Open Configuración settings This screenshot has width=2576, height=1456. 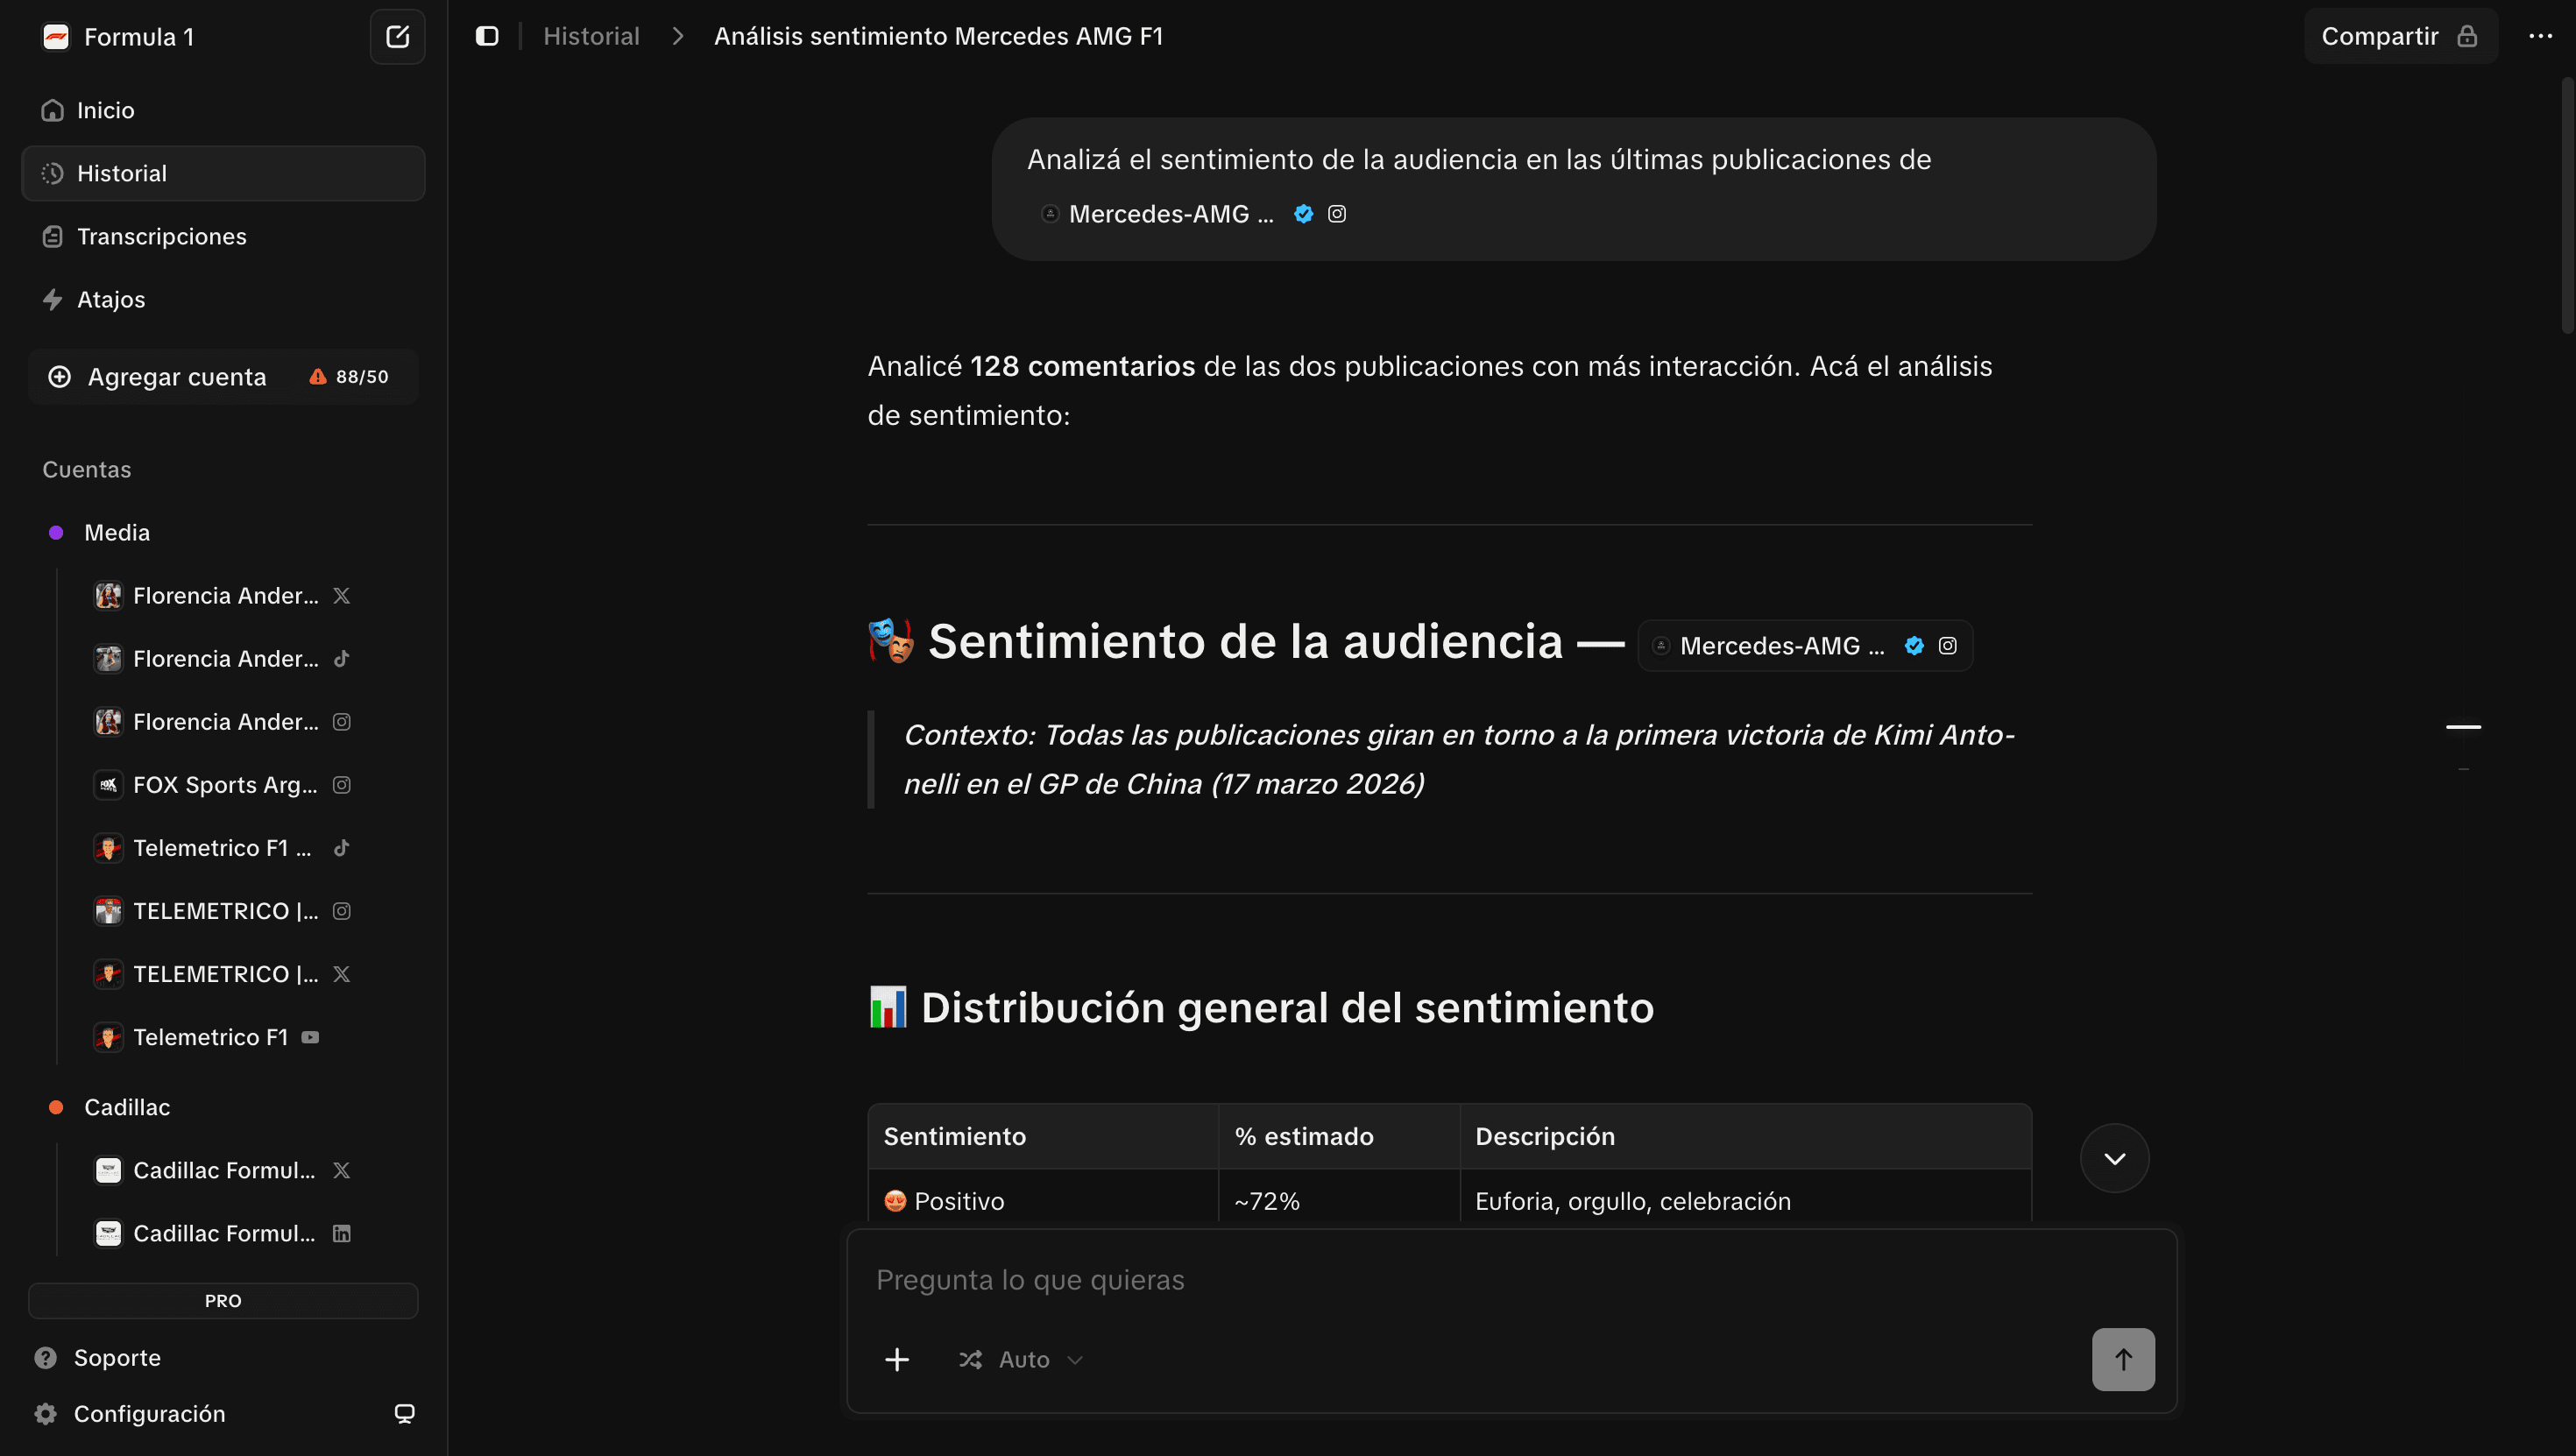[130, 1413]
